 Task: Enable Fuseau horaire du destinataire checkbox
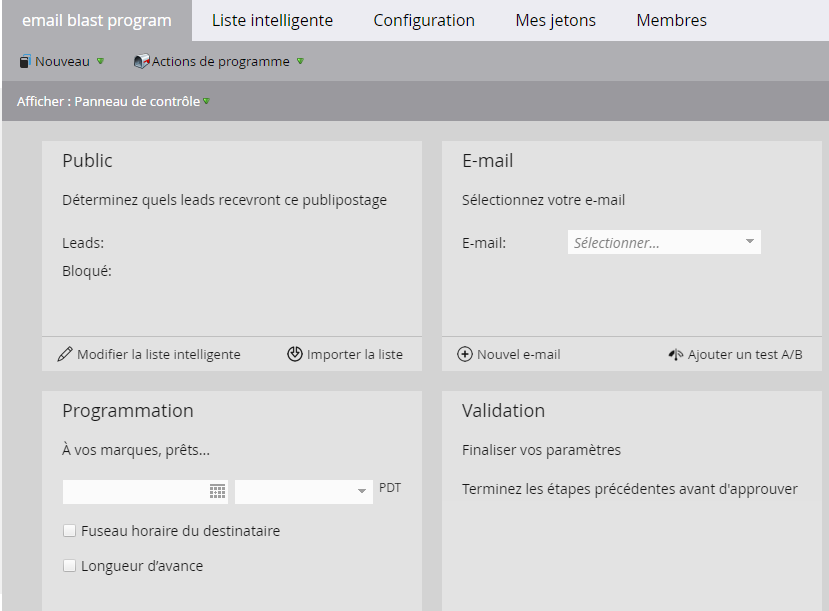[x=69, y=531]
